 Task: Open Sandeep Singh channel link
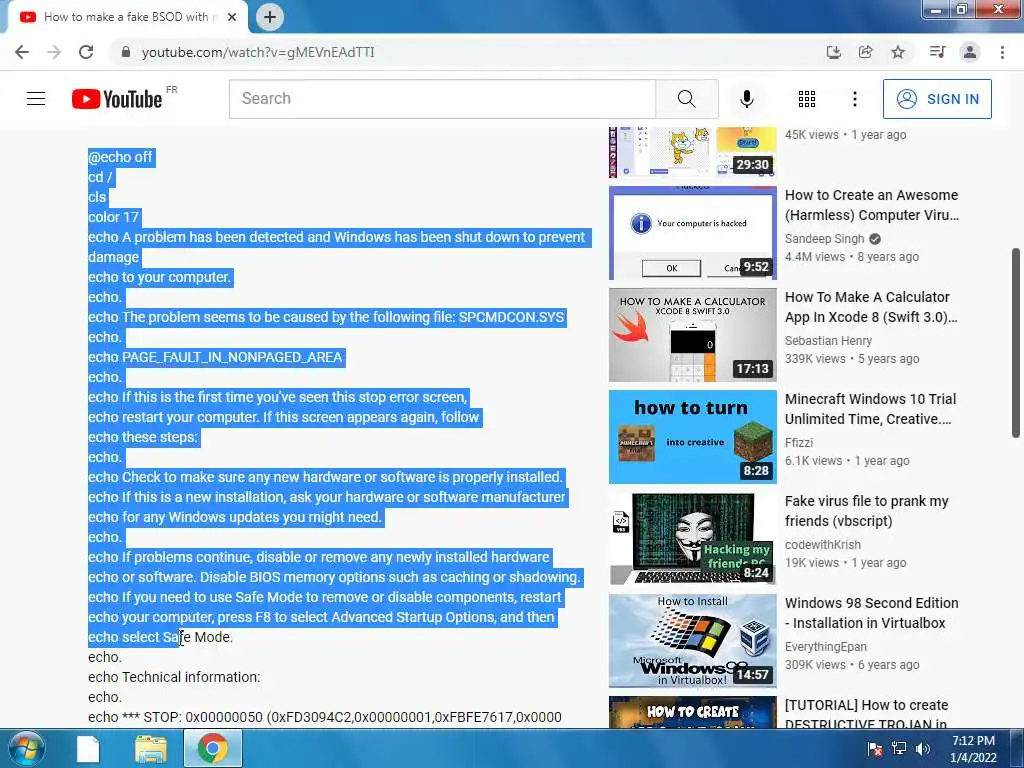coord(824,238)
